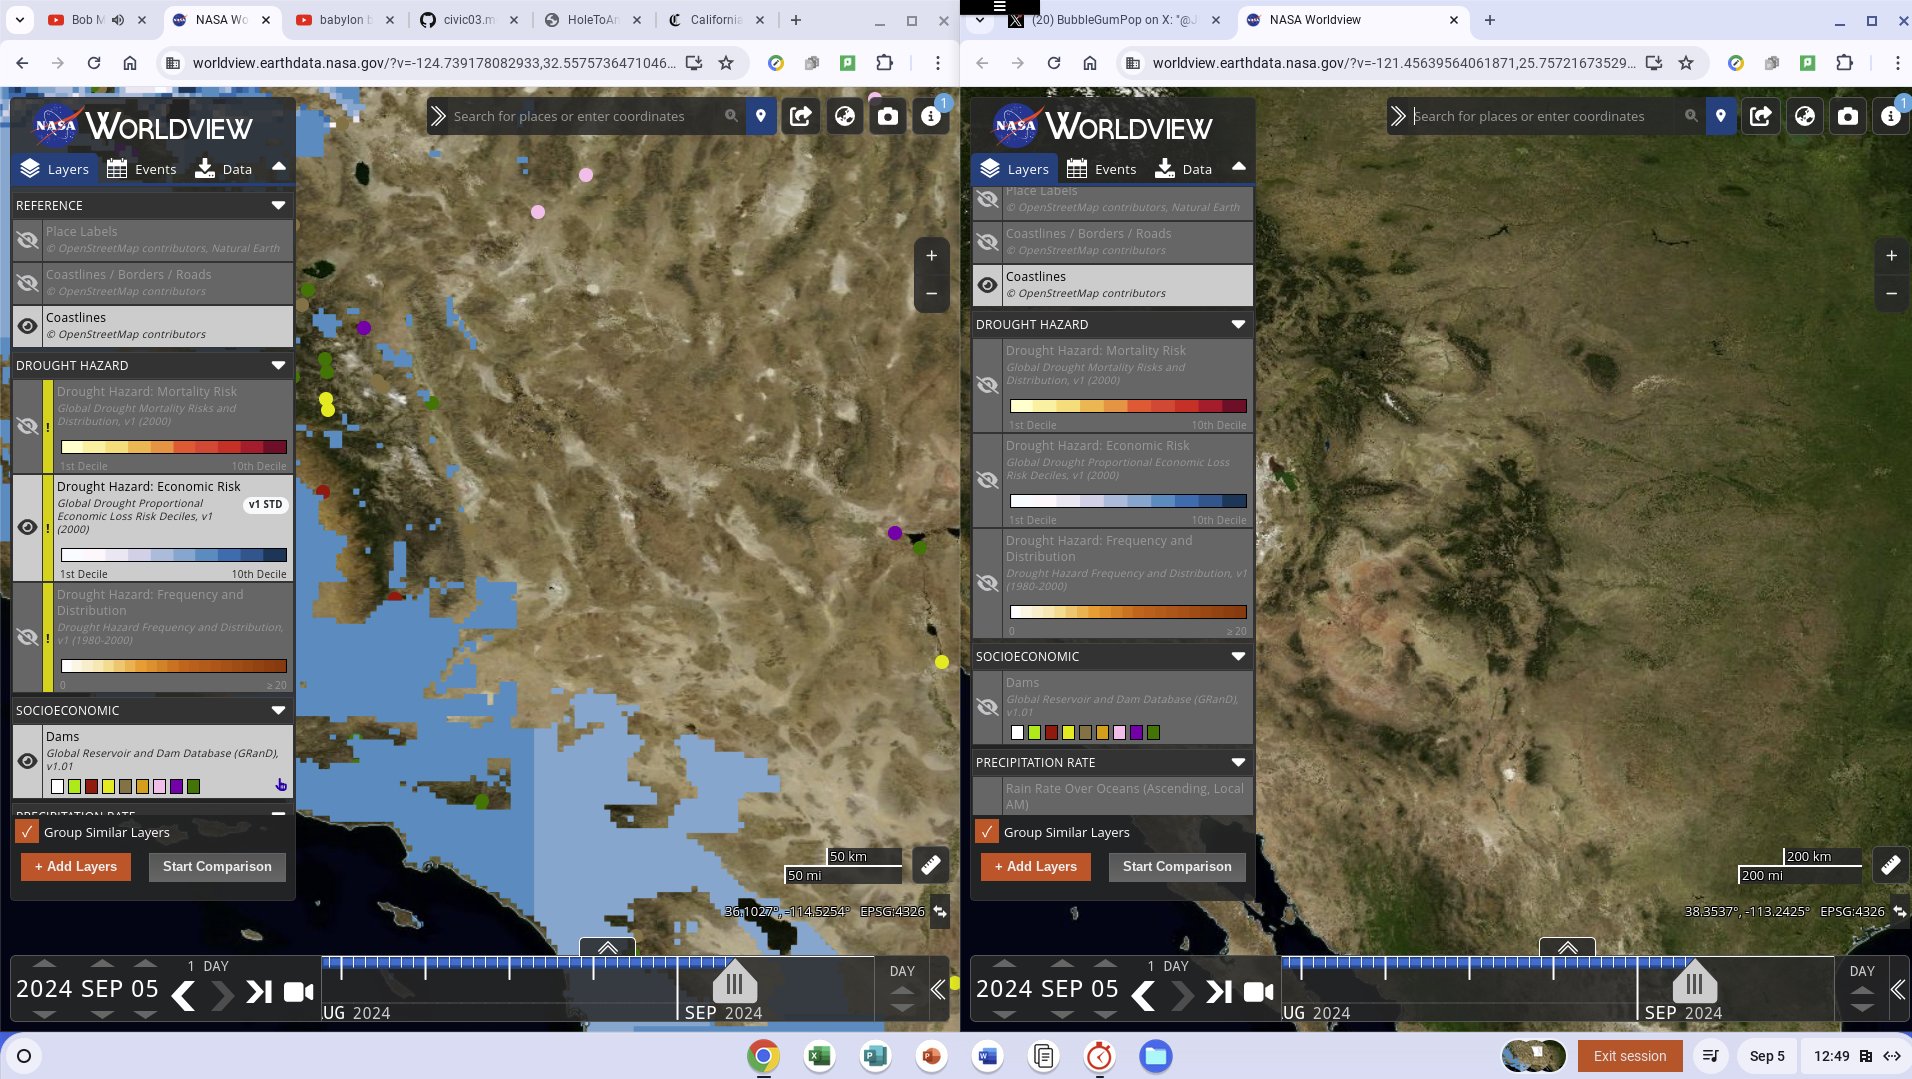Zoom out on left map
Viewport: 1912px width, 1079px height.
click(x=931, y=294)
